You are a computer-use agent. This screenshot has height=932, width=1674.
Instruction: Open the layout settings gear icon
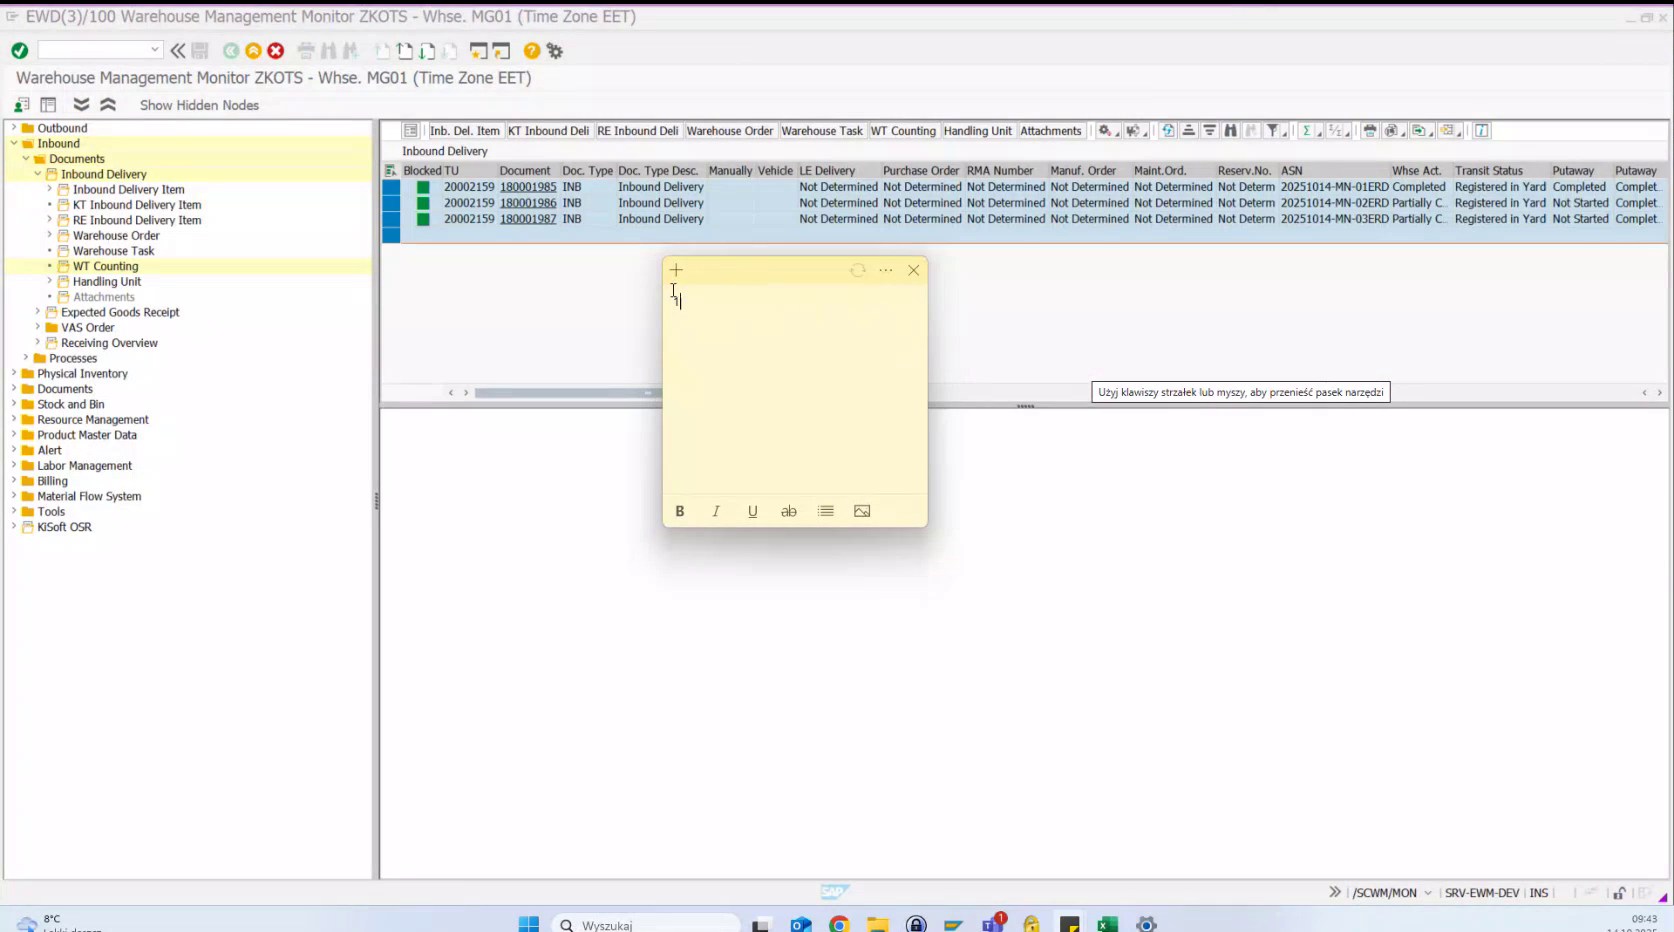click(x=1104, y=131)
